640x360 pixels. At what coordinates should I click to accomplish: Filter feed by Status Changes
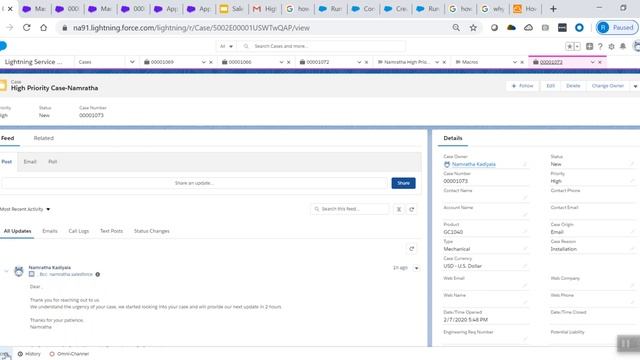coord(152,231)
